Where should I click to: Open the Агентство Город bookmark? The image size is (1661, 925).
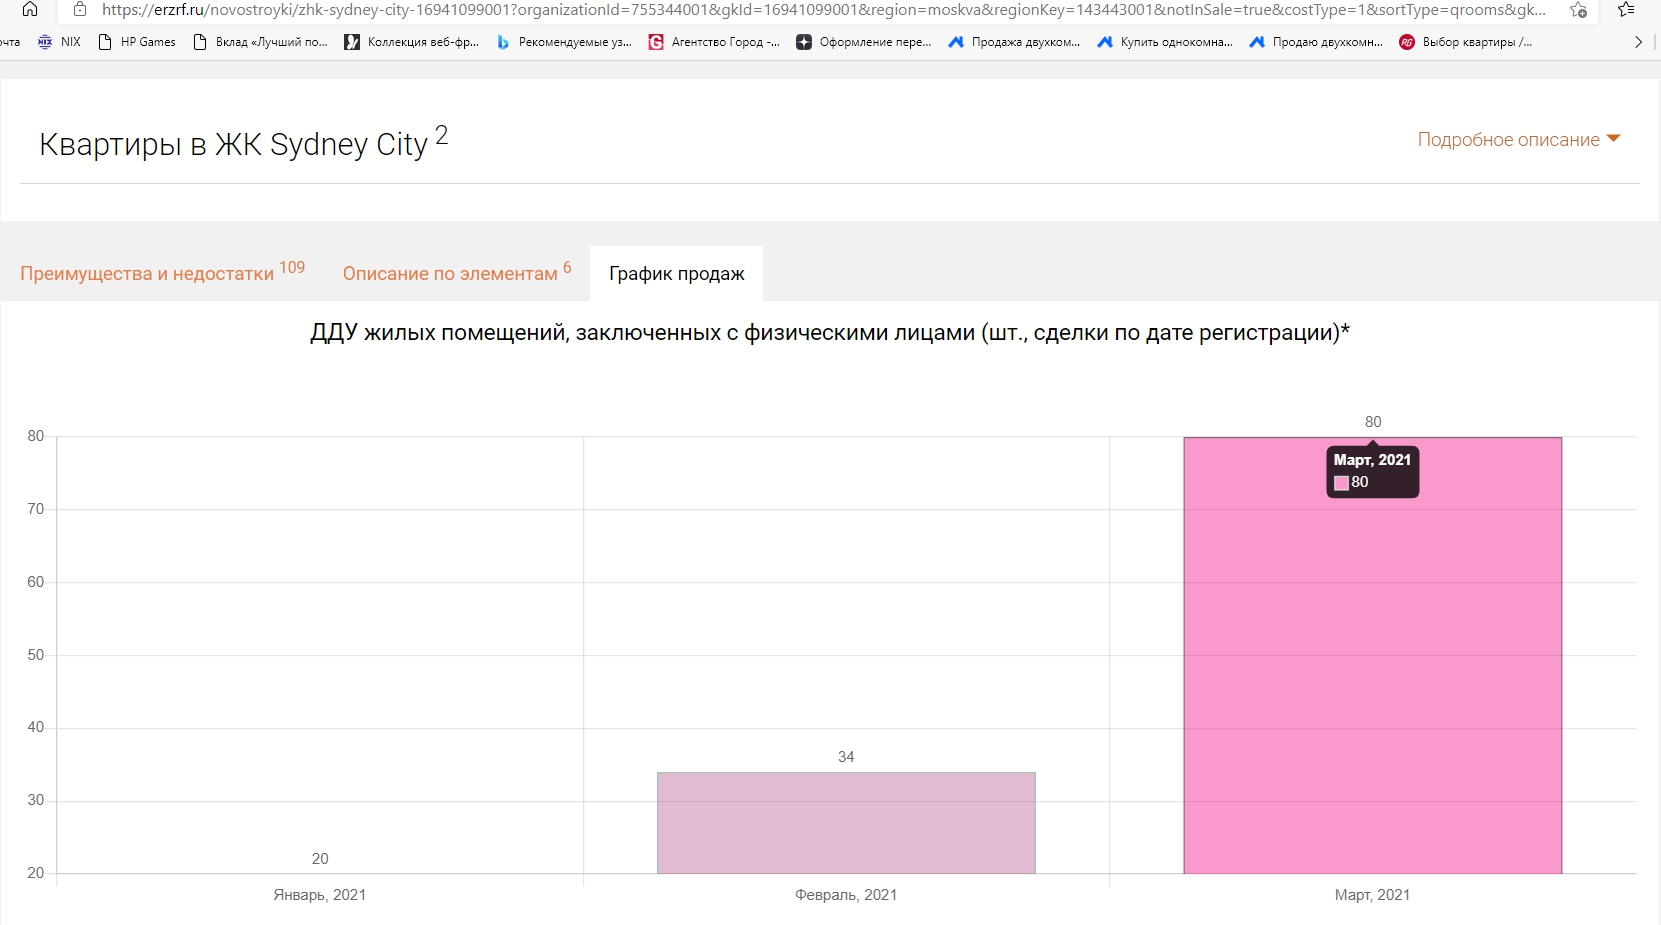pyautogui.click(x=714, y=42)
